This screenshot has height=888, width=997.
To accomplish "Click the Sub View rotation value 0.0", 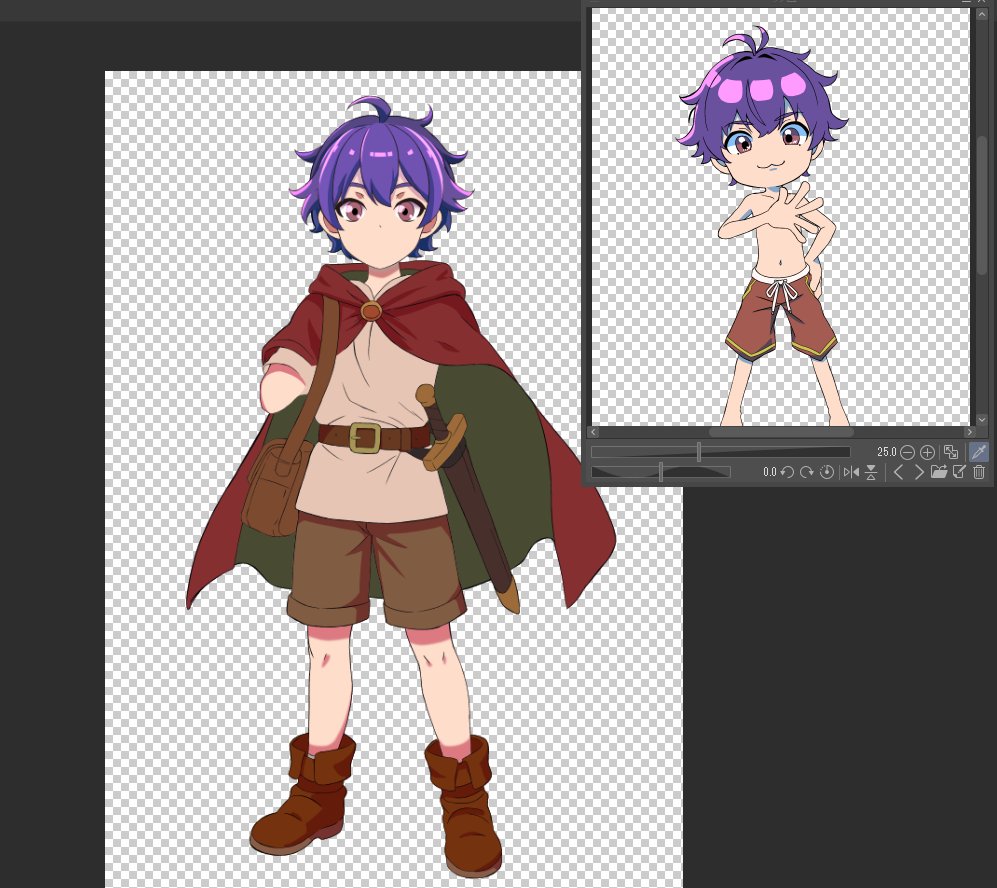I will [769, 472].
